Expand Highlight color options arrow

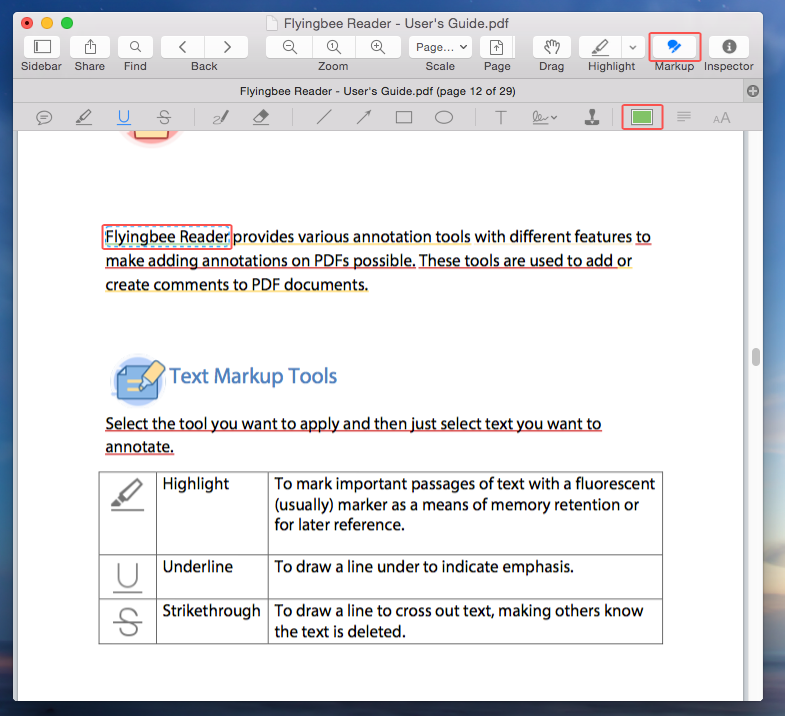point(633,47)
